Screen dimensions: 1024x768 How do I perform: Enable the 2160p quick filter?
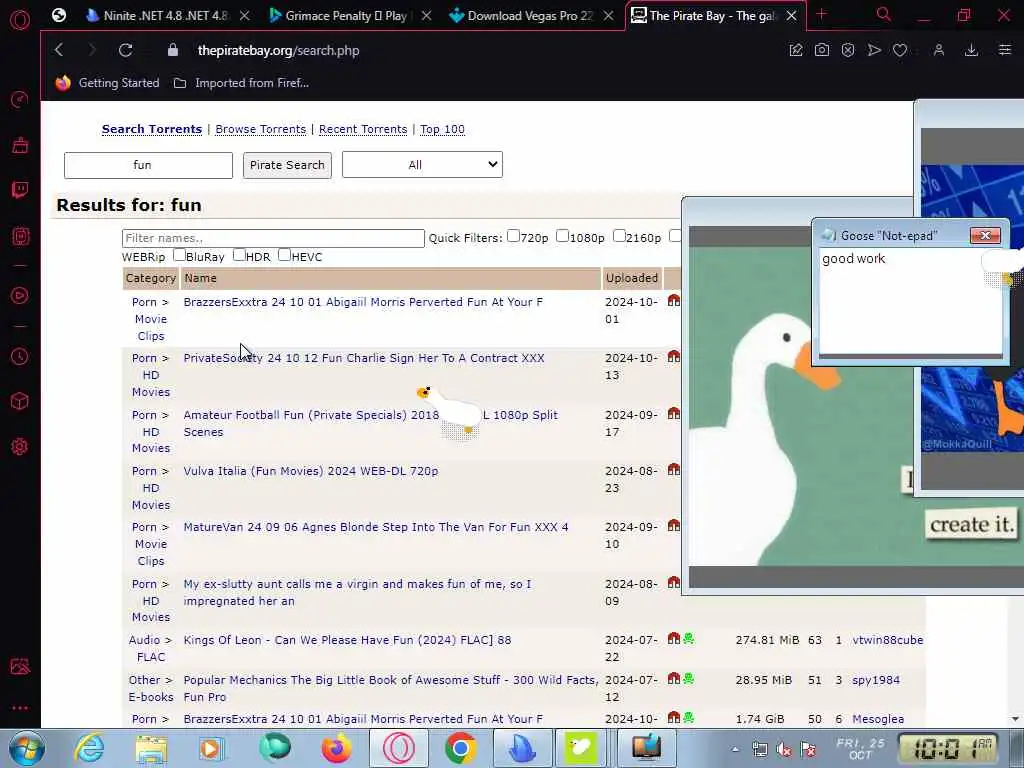(x=619, y=236)
